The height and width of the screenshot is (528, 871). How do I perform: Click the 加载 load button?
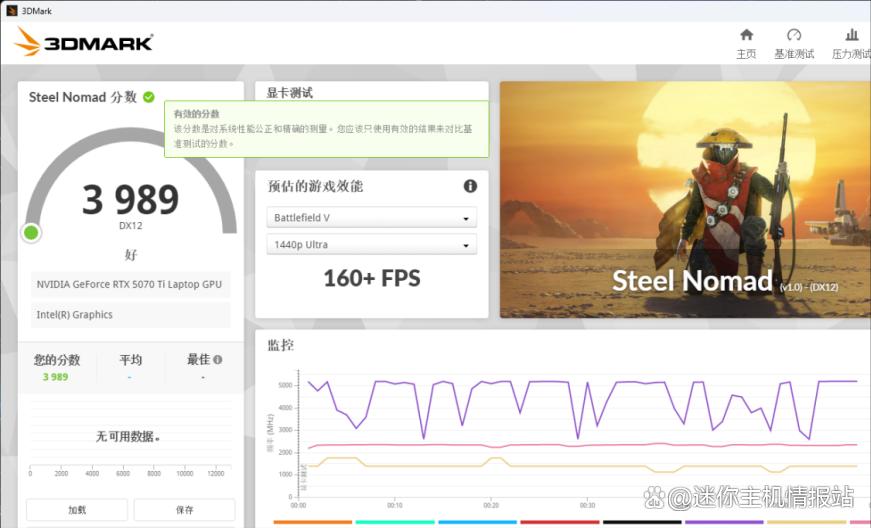77,510
